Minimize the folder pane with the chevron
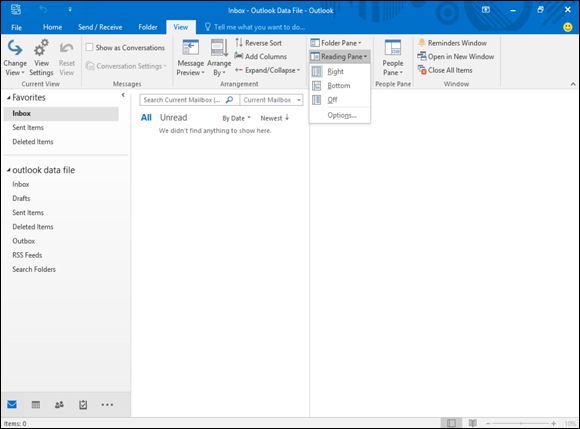Viewport: 580px width, 429px height. click(x=123, y=95)
